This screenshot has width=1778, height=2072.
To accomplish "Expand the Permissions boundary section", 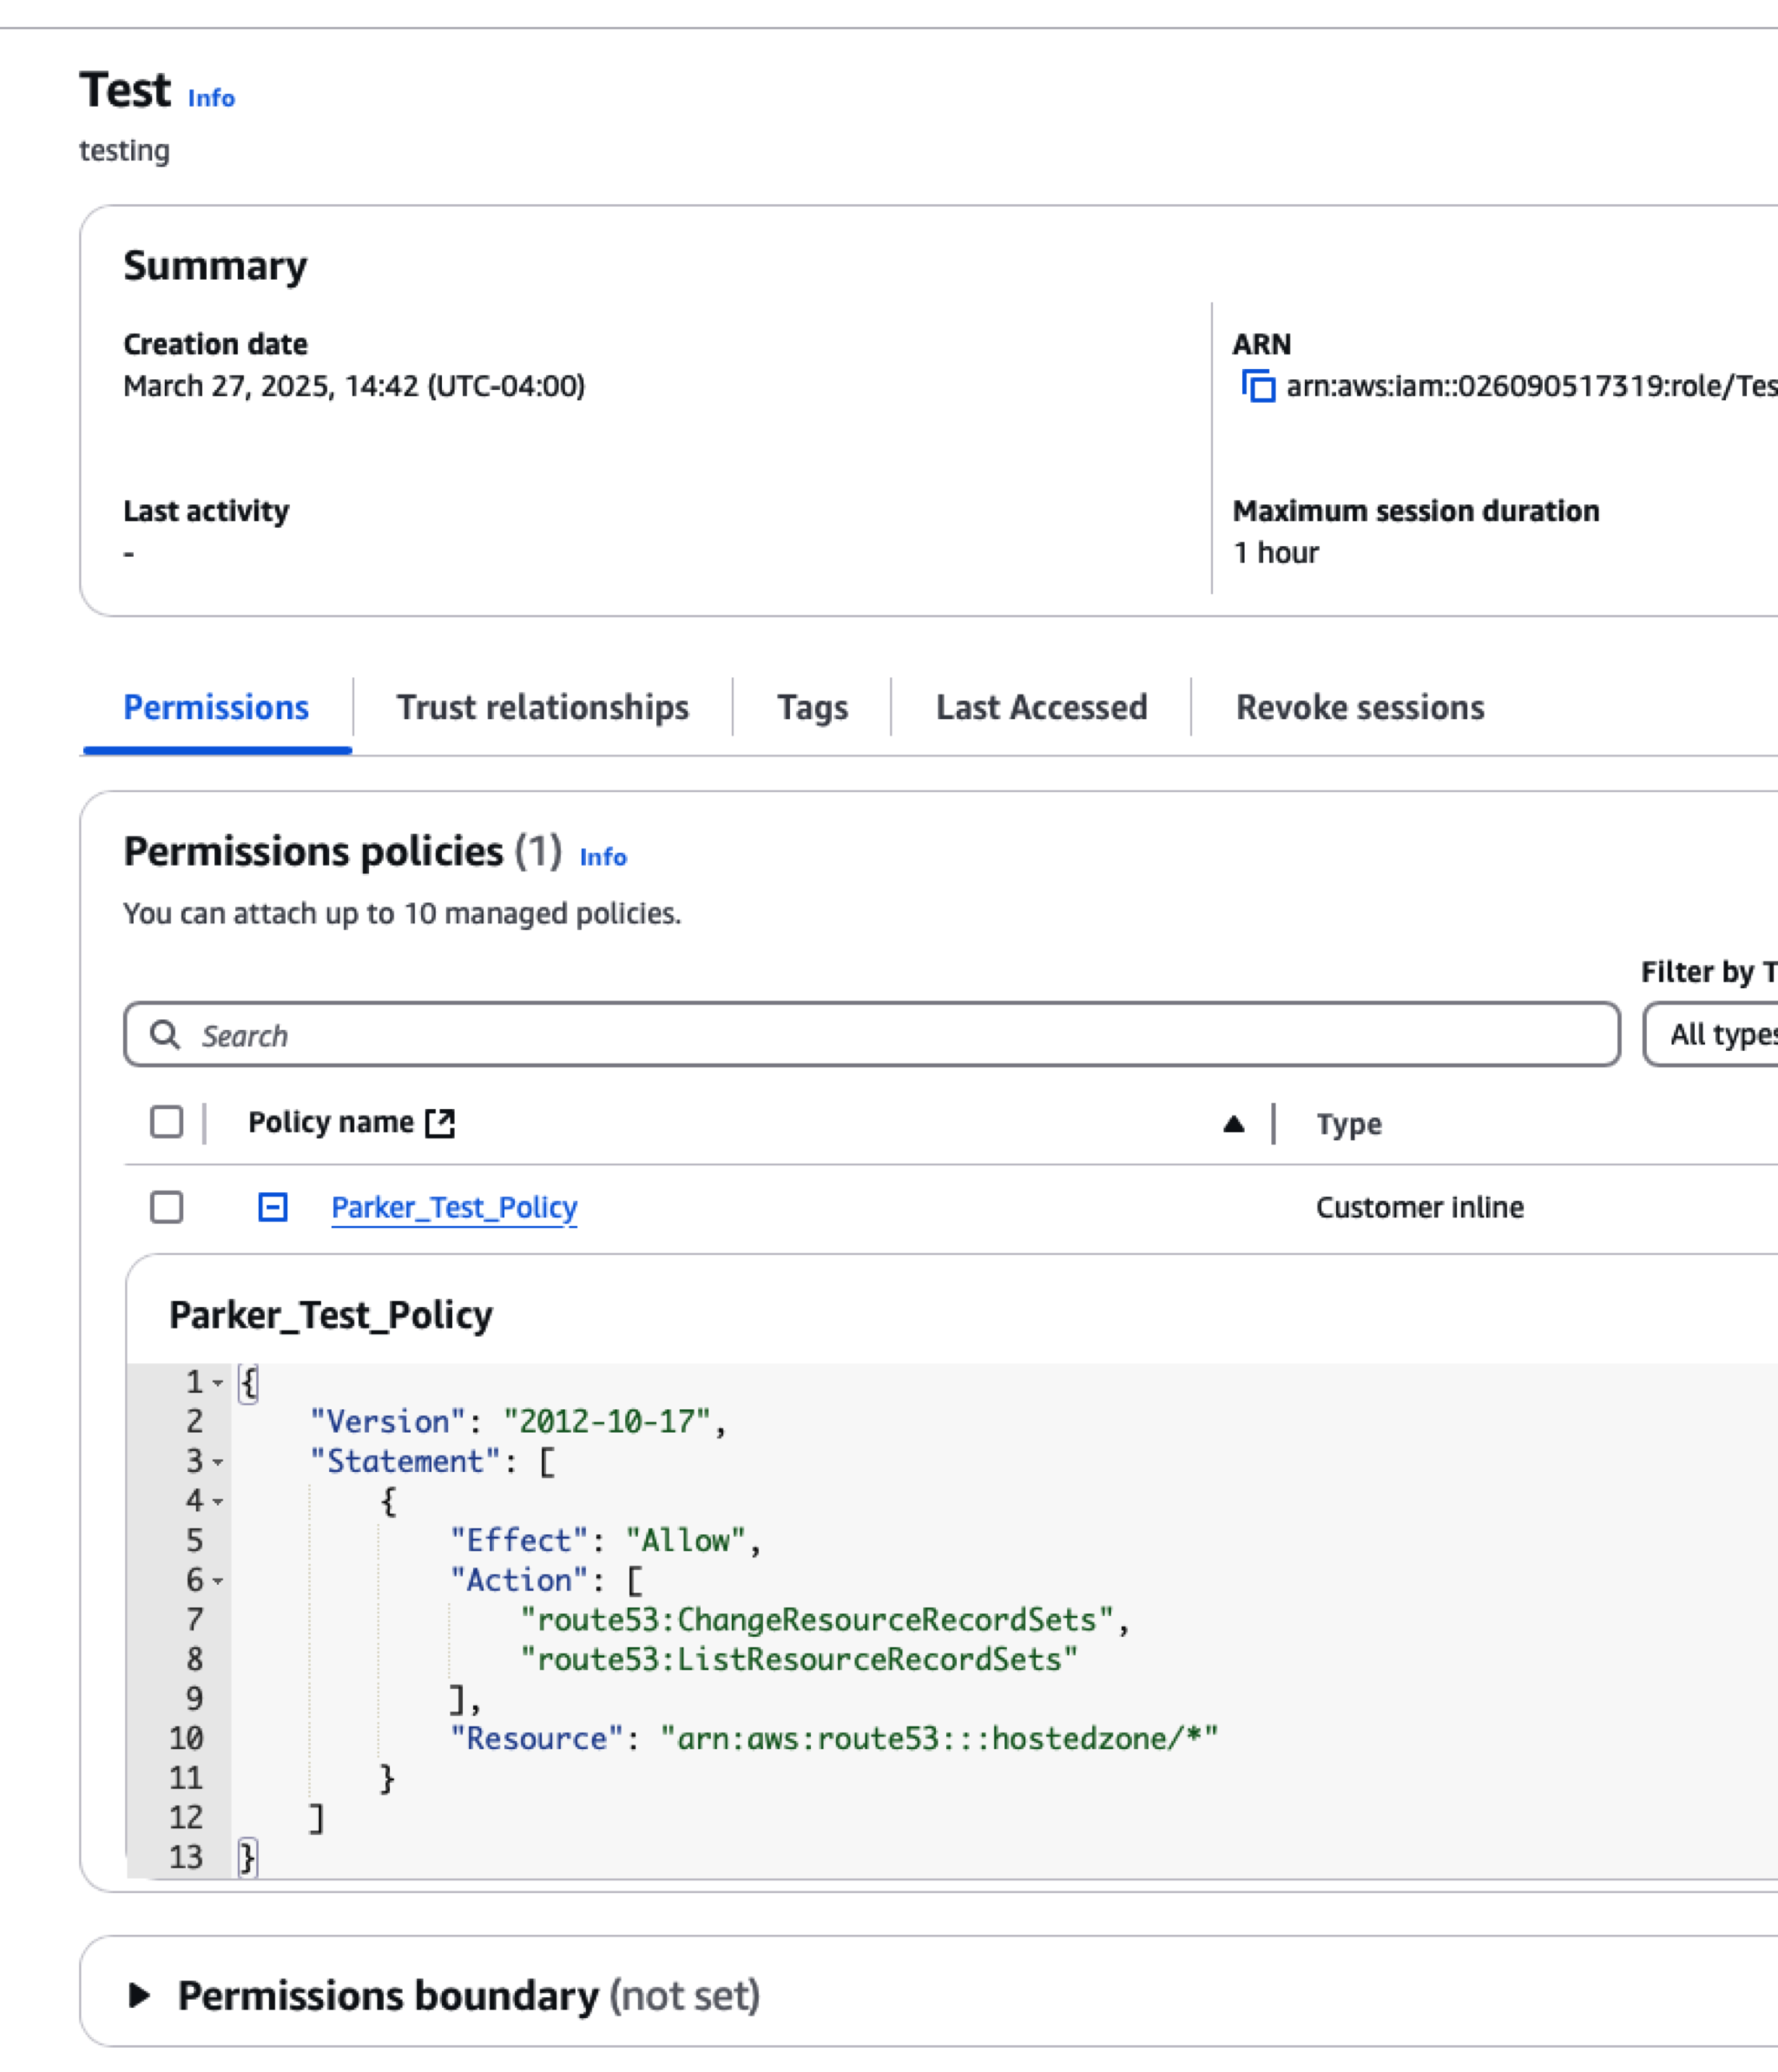I will 140,1995.
